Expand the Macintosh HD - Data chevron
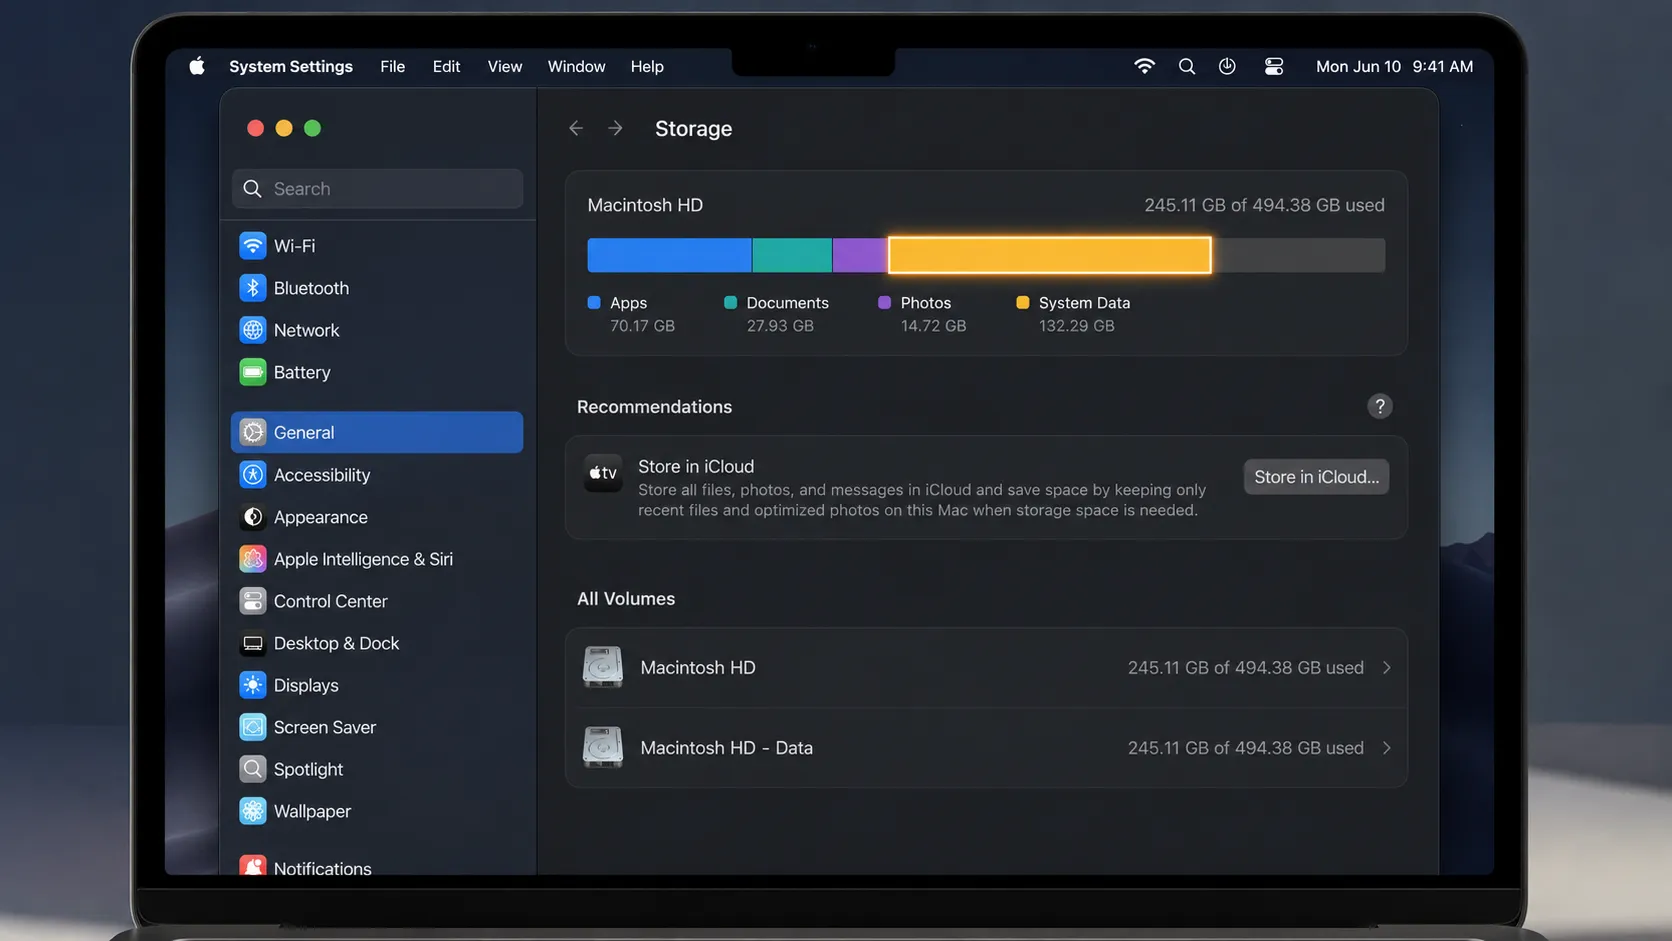Image resolution: width=1672 pixels, height=941 pixels. [x=1387, y=748]
